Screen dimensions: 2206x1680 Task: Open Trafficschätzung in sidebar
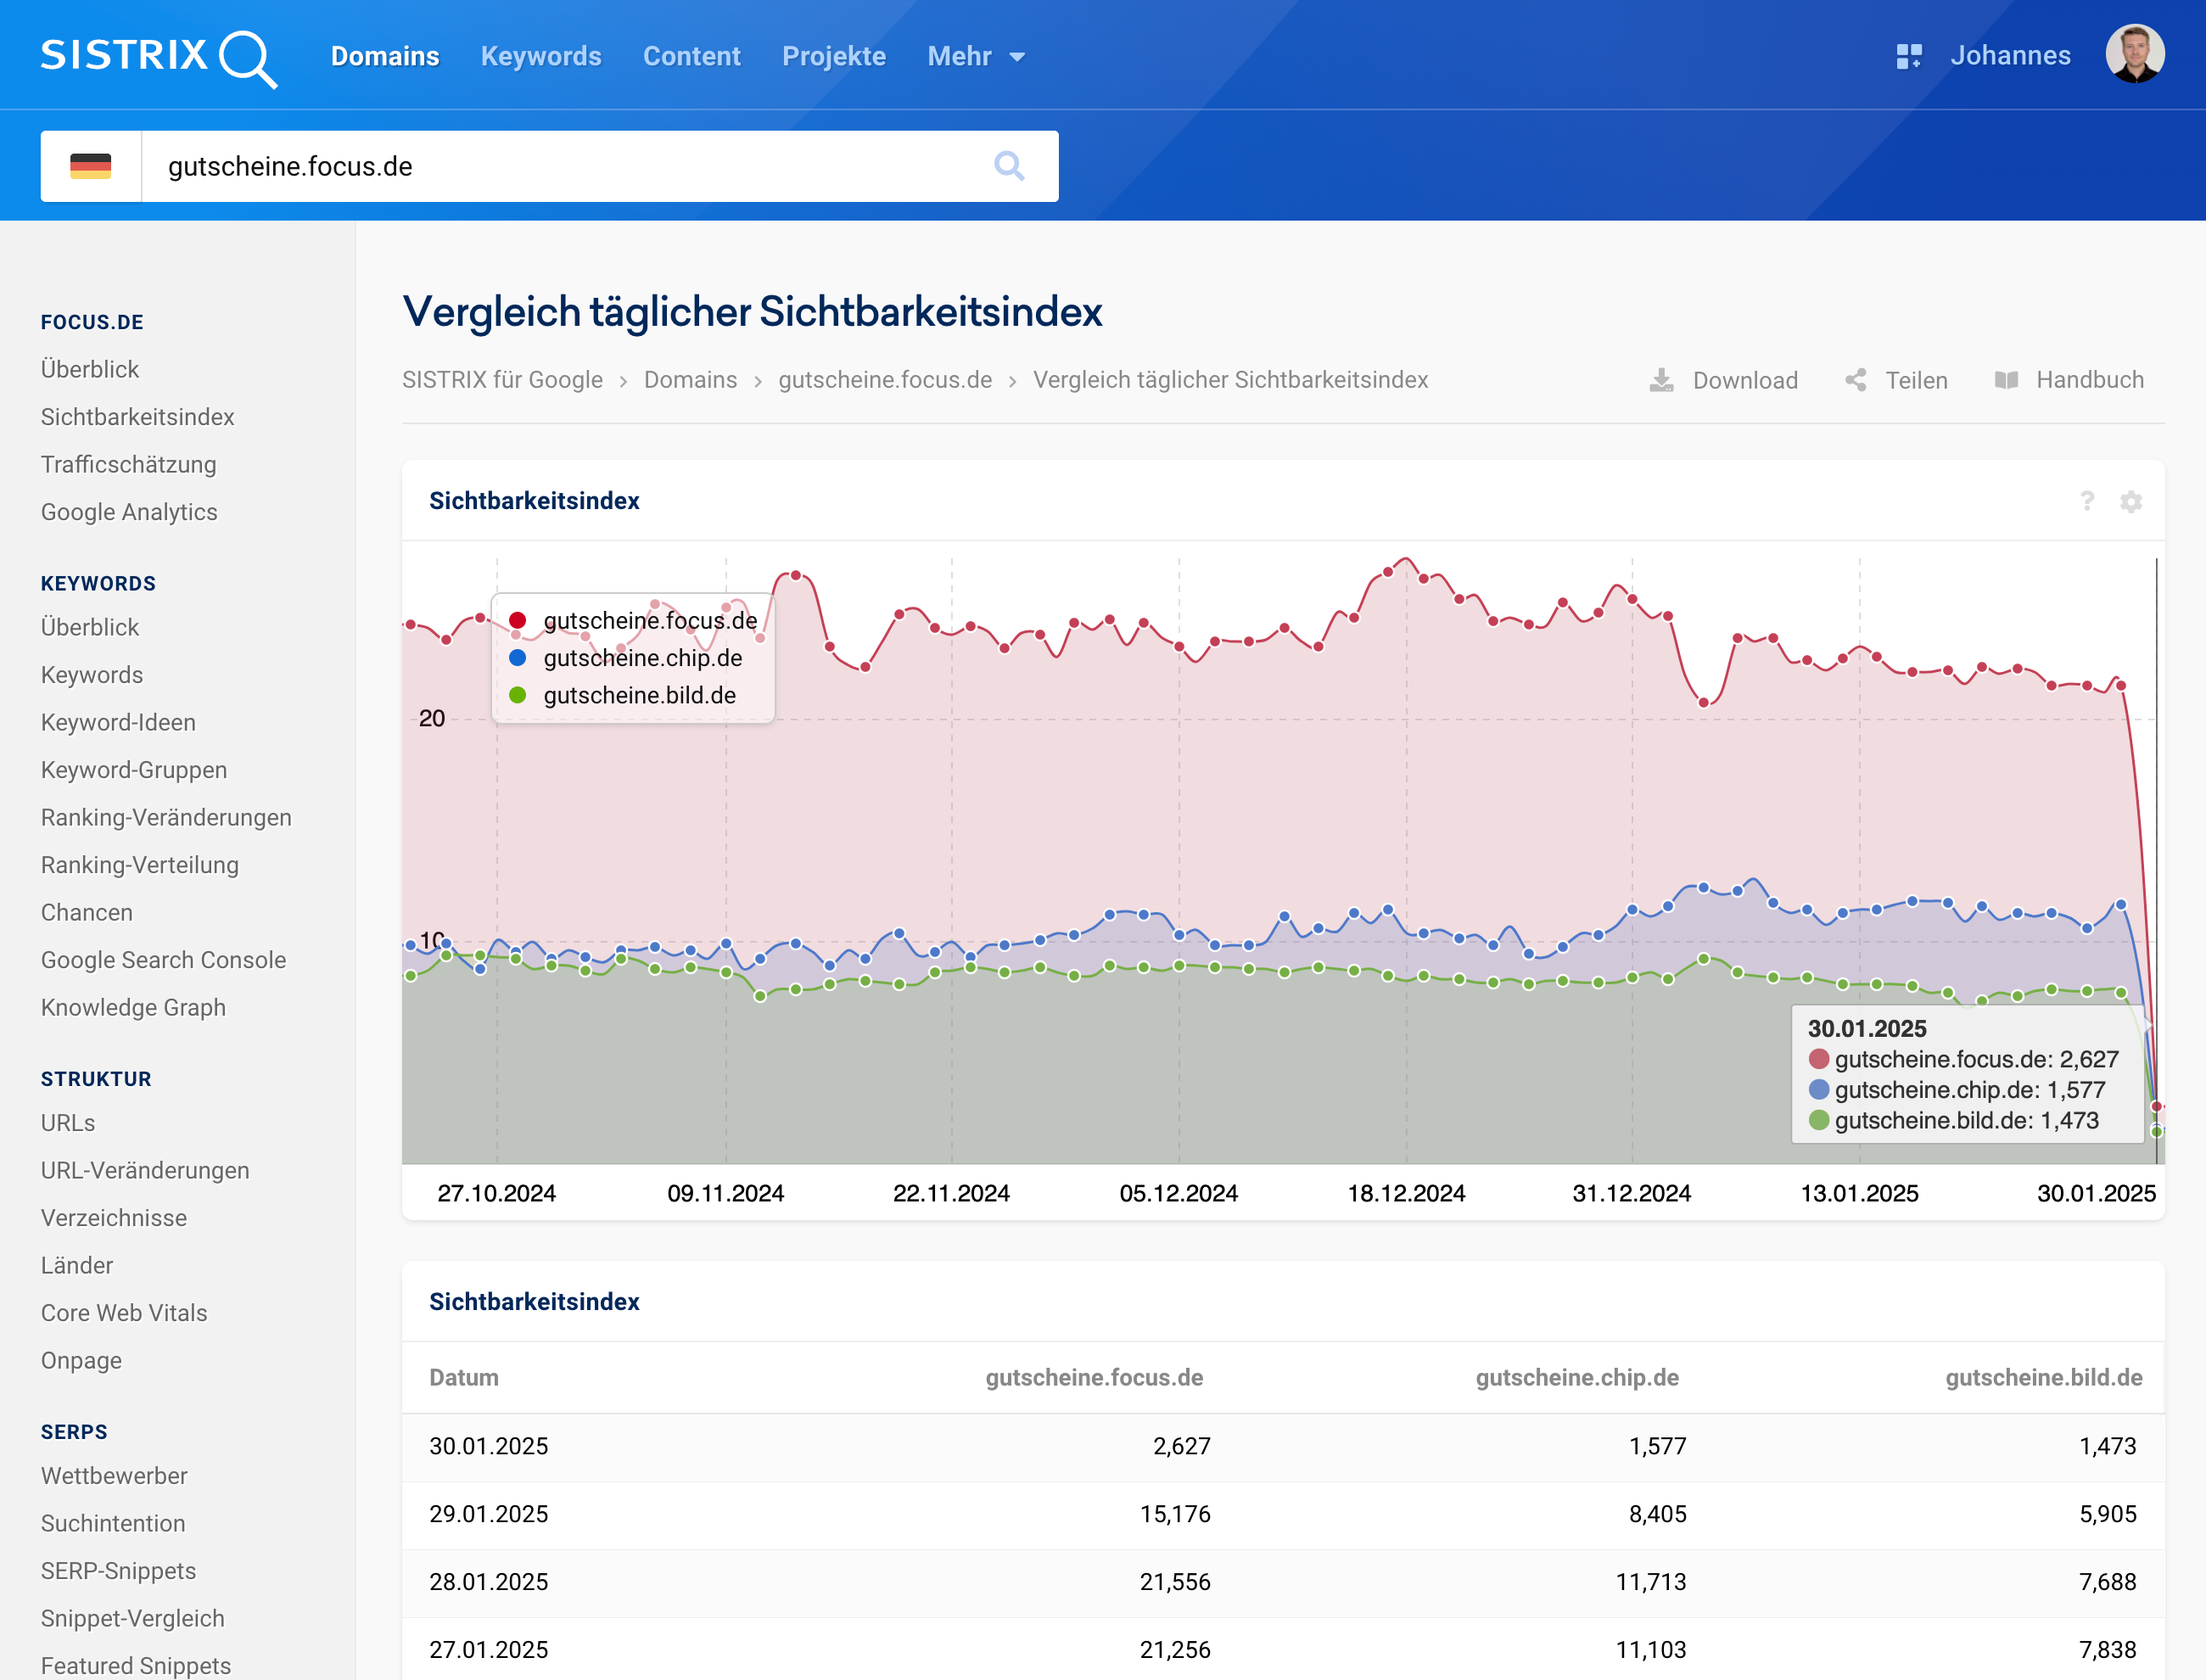point(128,464)
